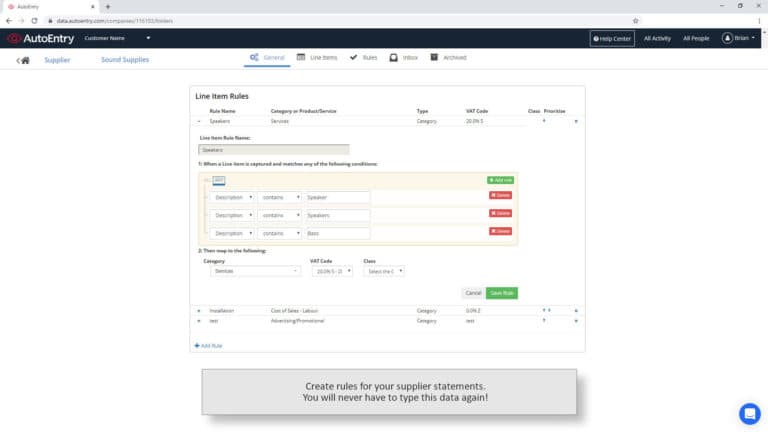Screen dimensions: 768x432
Task: Collapse the Speakers rule row
Action: click(x=199, y=121)
